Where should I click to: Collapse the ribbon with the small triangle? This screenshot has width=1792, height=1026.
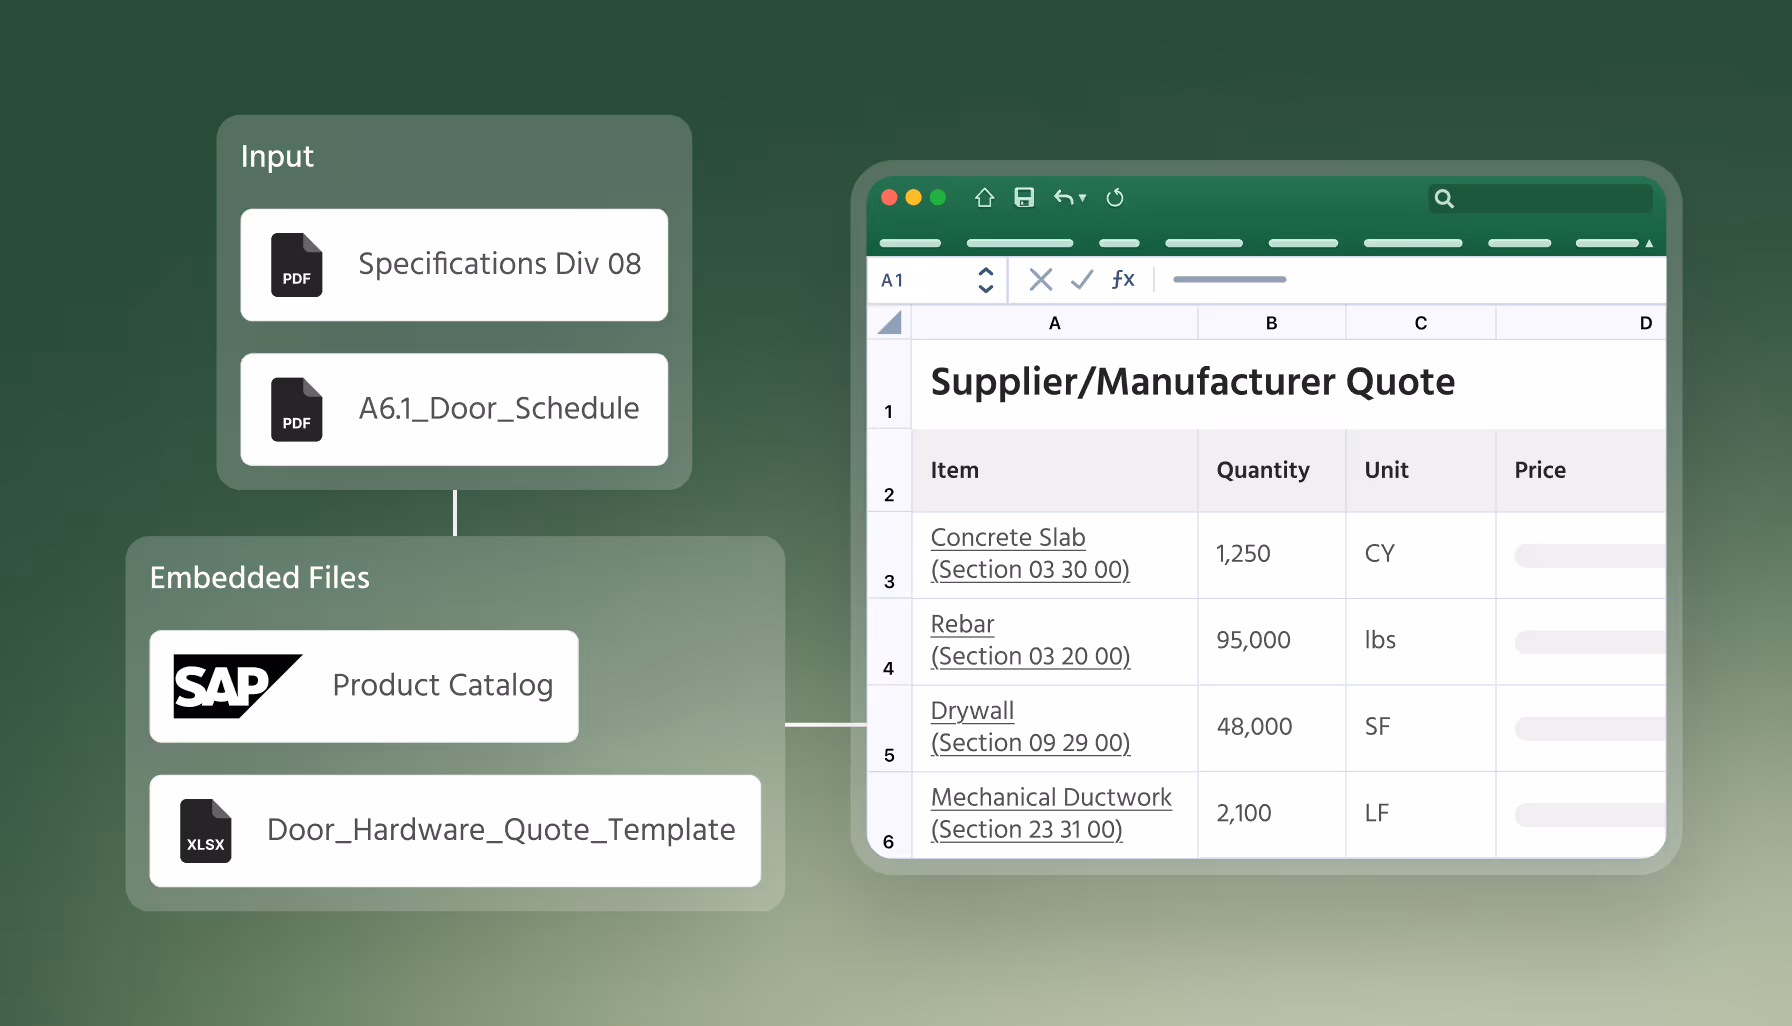pyautogui.click(x=1649, y=243)
